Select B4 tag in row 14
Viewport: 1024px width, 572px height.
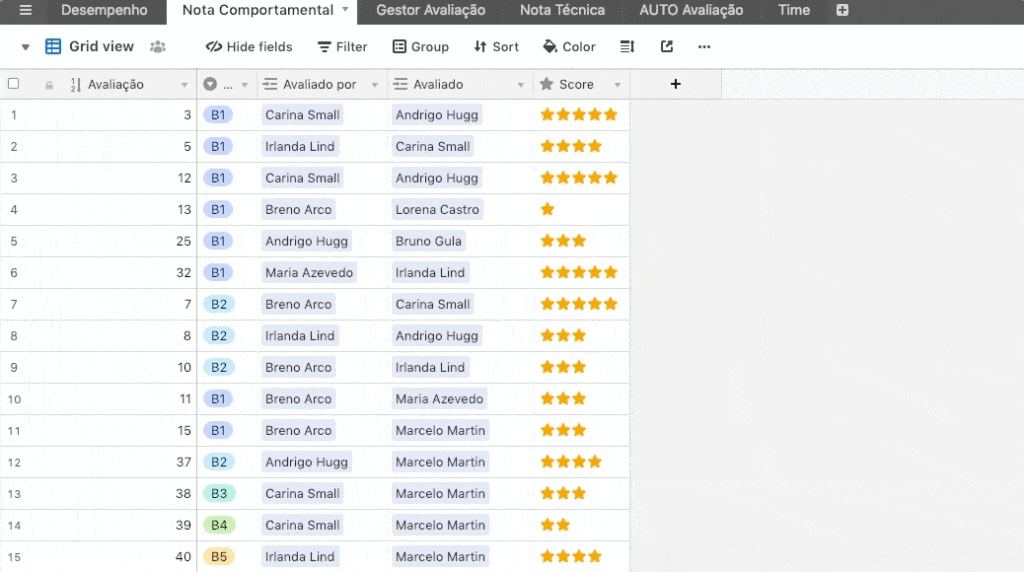pos(219,524)
